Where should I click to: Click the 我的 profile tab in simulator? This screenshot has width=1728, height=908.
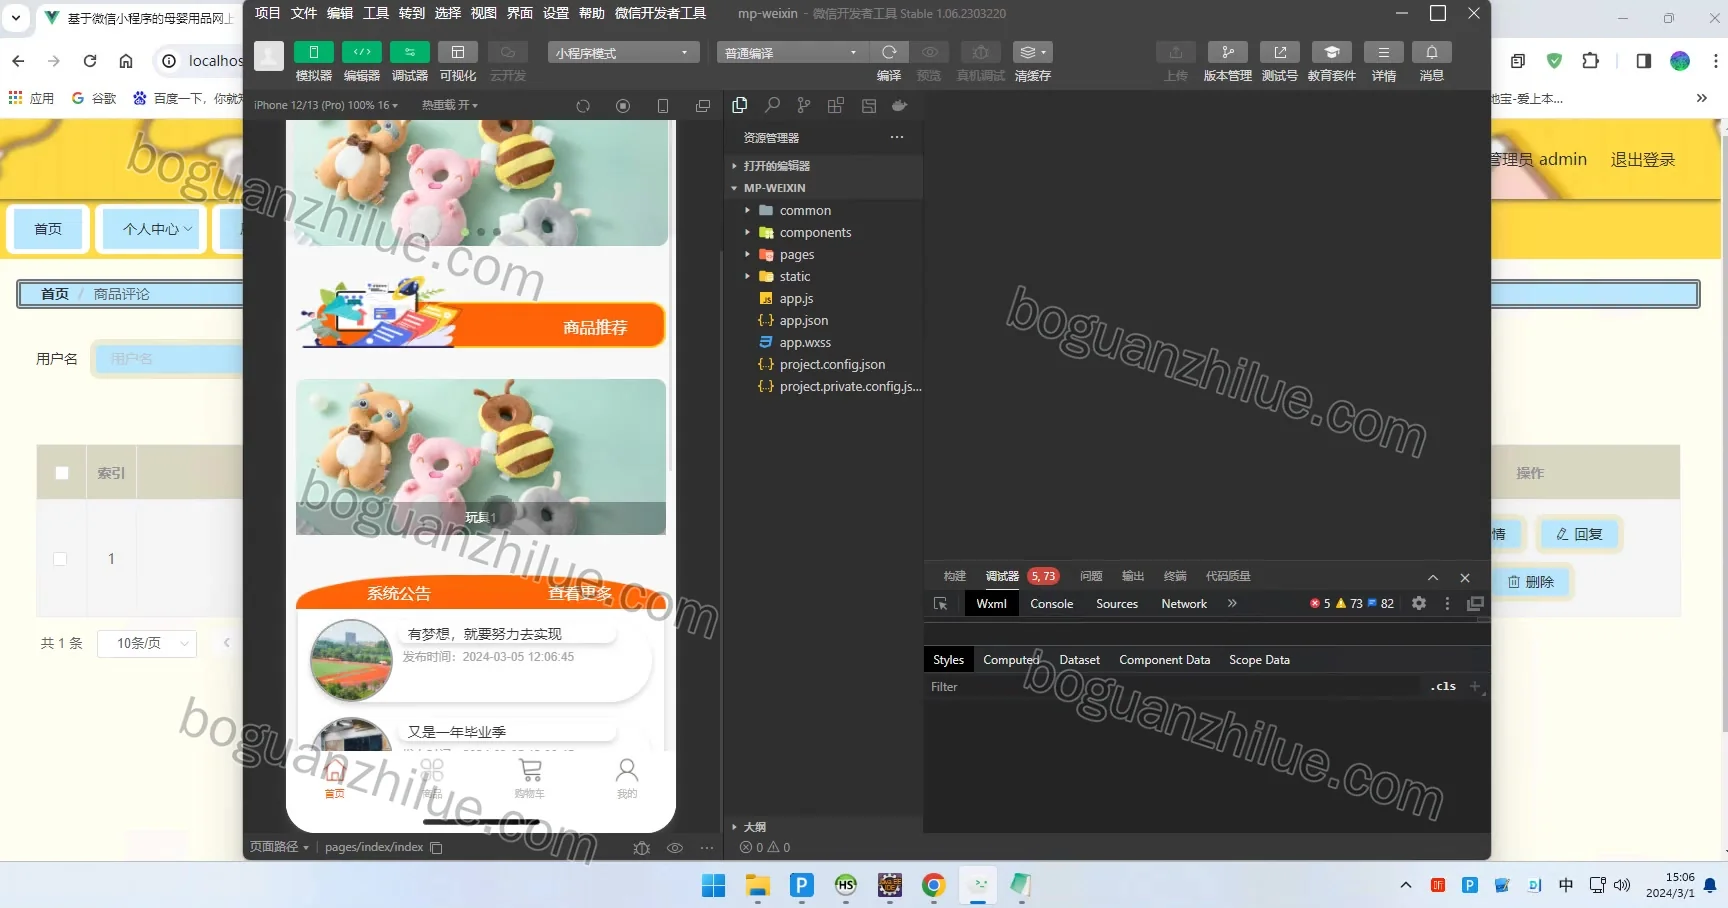tap(627, 778)
